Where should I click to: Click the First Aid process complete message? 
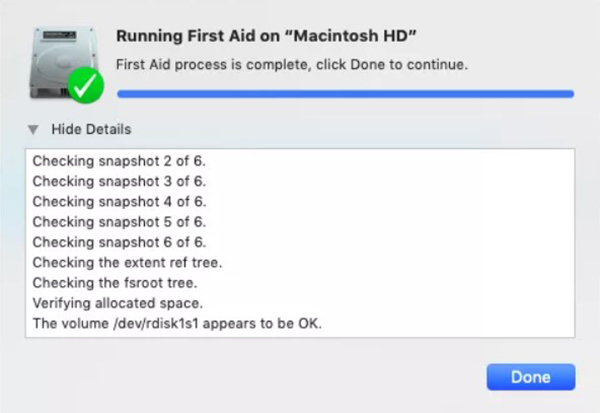292,65
